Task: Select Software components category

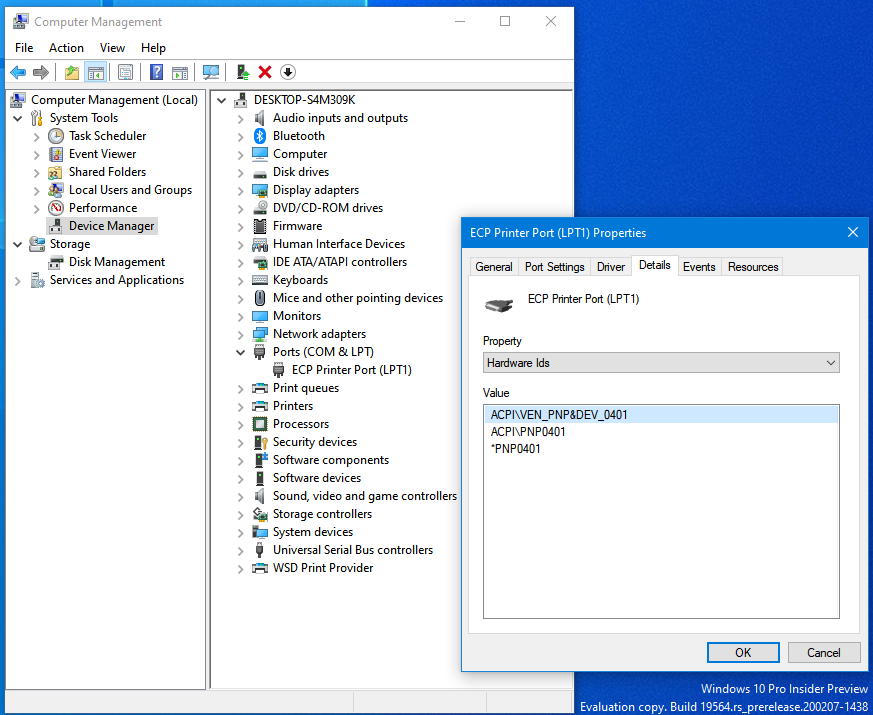Action: pyautogui.click(x=331, y=460)
